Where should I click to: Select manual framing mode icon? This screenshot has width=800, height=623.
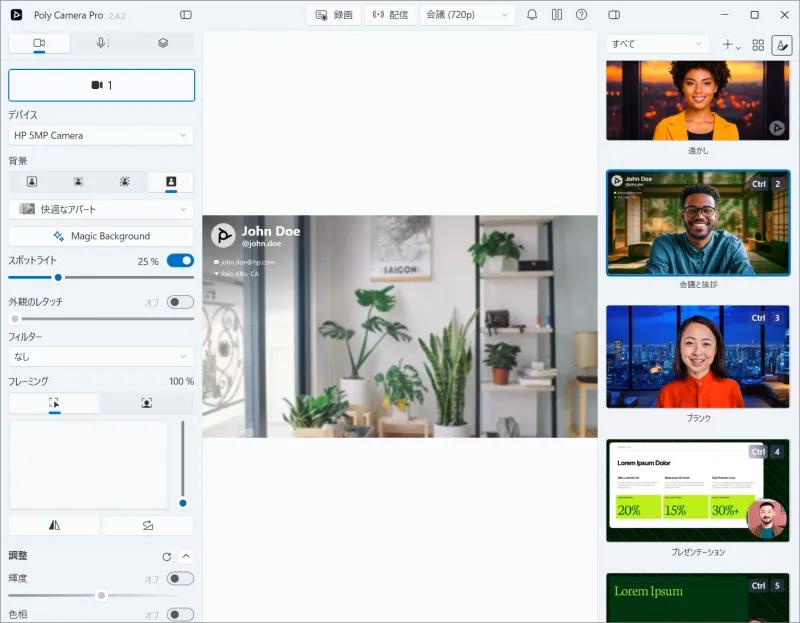54,403
